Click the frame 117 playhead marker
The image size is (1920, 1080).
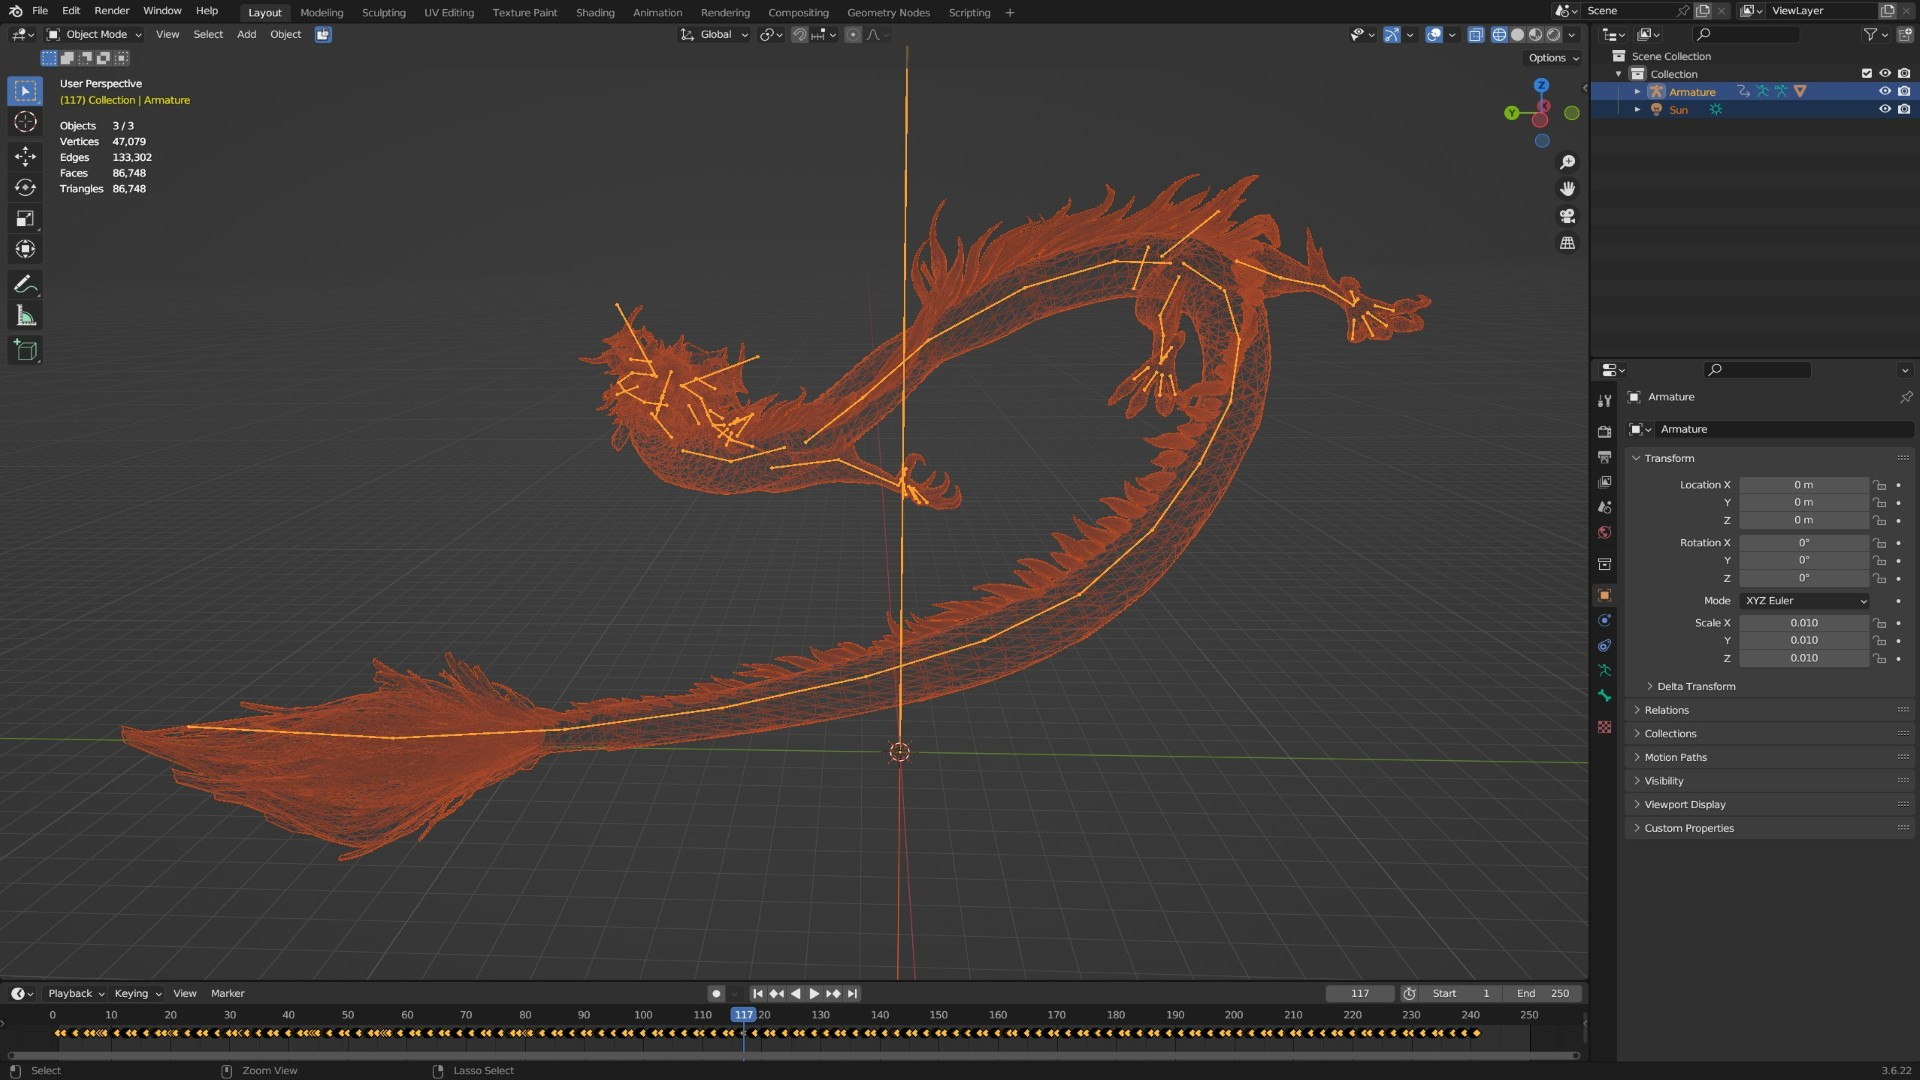click(743, 1014)
